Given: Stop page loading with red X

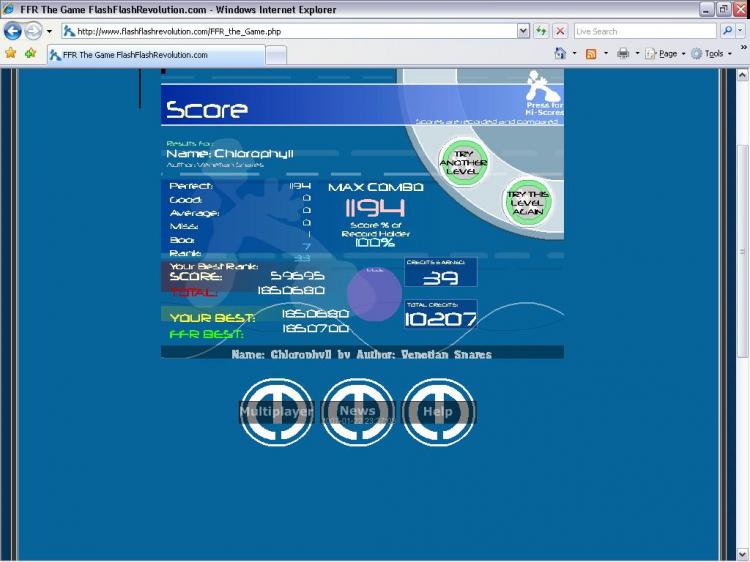Looking at the screenshot, I should coord(560,31).
